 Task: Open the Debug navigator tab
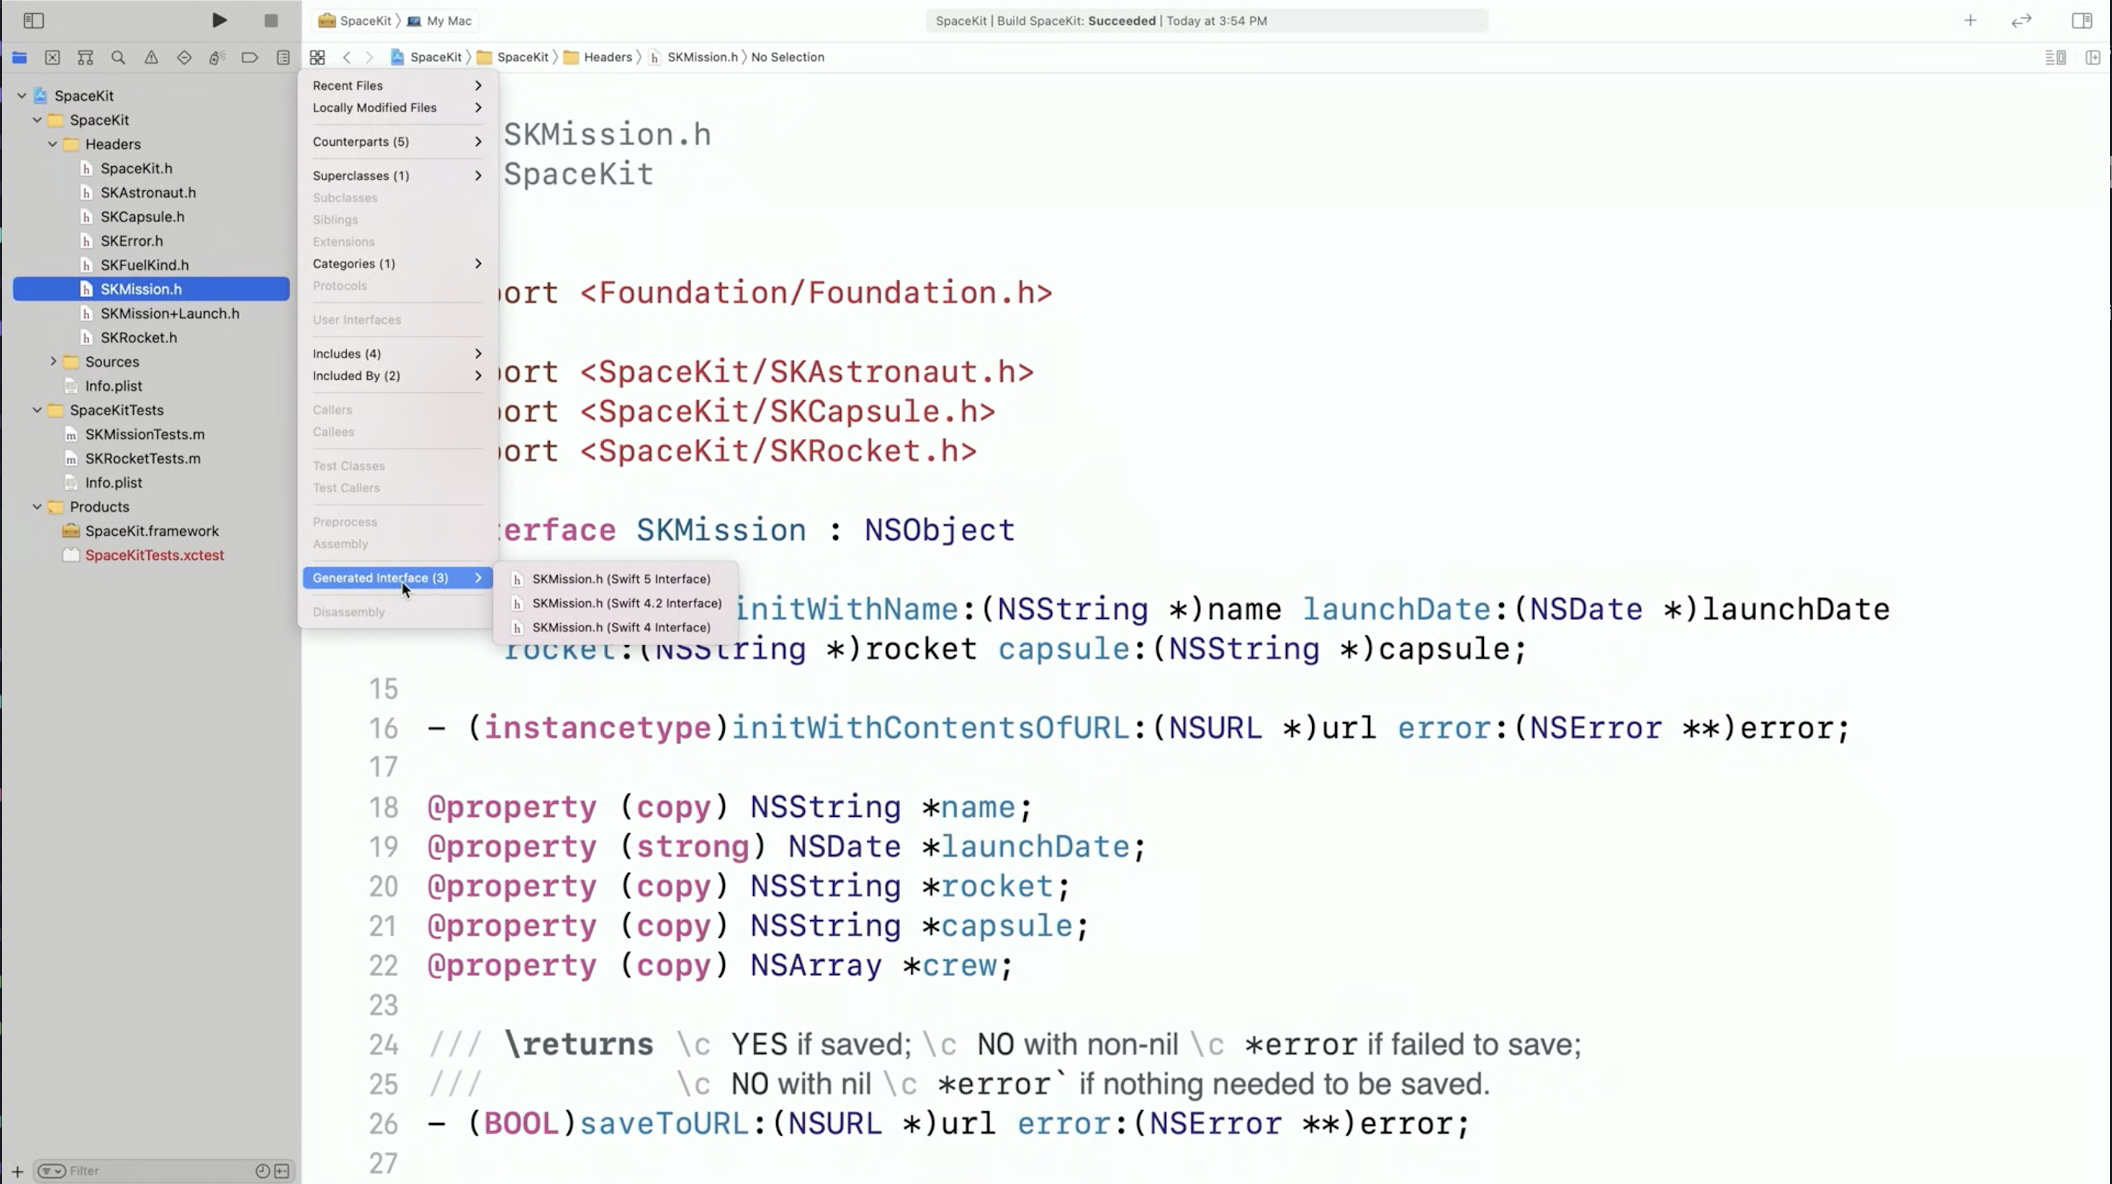tap(217, 58)
